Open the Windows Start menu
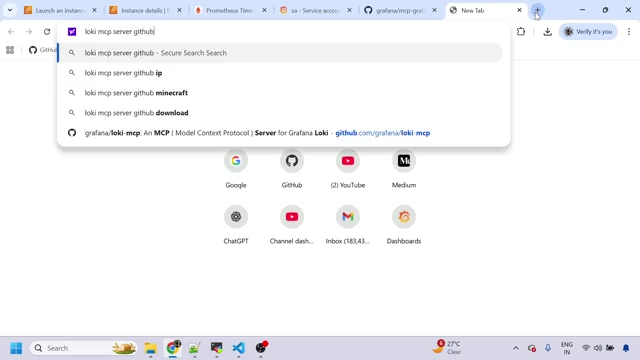Screen dimensions: 640x360 coord(16,348)
